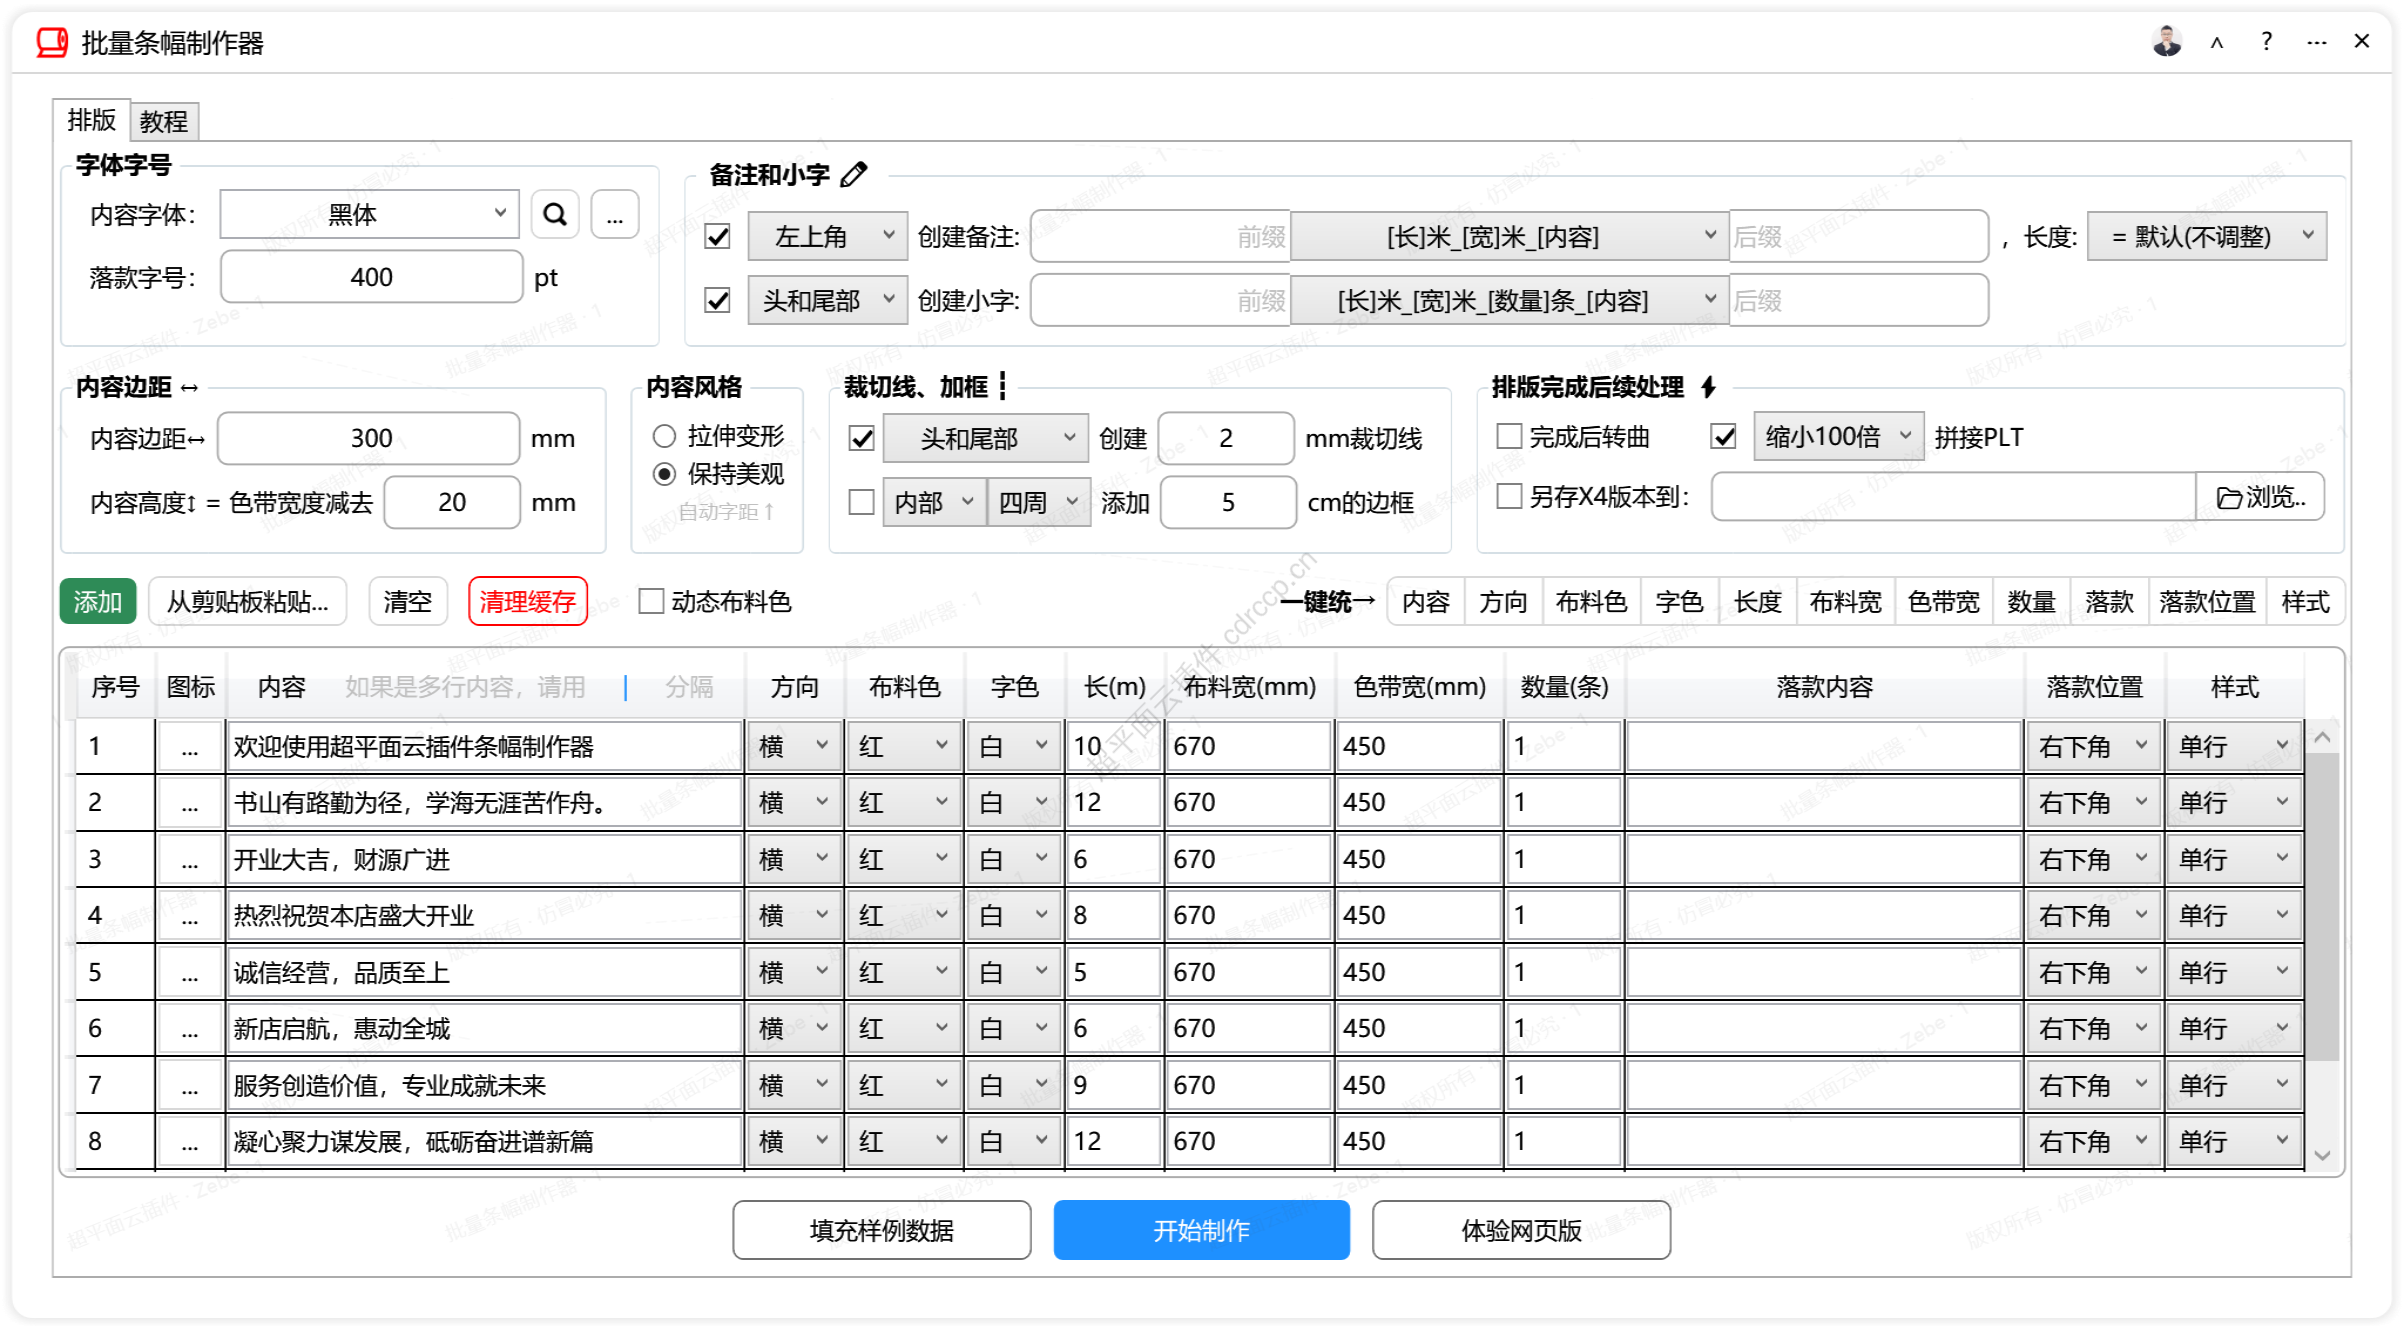Click the 备注 后缀 input field
This screenshot has height=1330, width=2404.
point(1858,237)
